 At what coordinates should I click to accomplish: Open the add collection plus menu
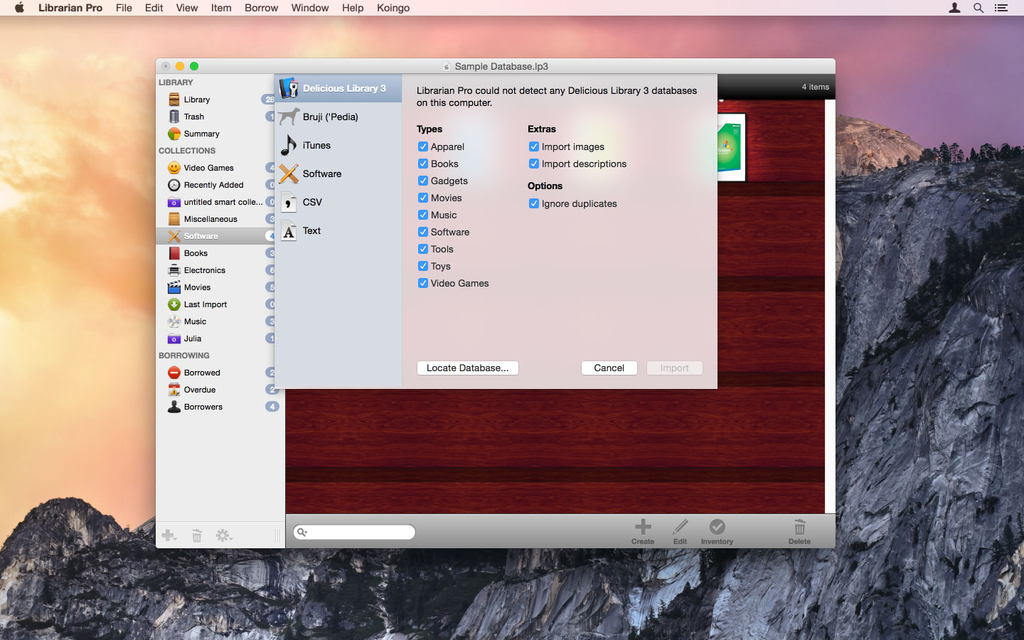[x=169, y=536]
